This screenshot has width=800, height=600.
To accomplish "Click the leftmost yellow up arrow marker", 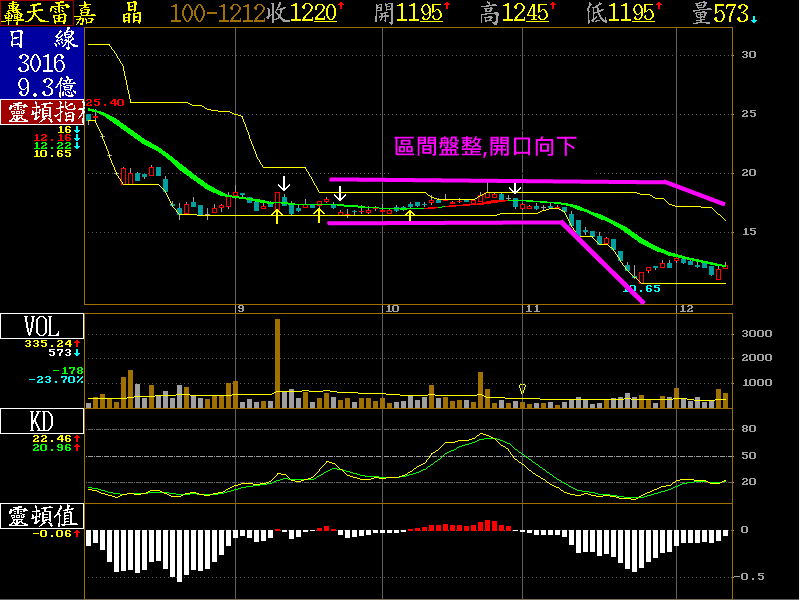I will click(277, 215).
